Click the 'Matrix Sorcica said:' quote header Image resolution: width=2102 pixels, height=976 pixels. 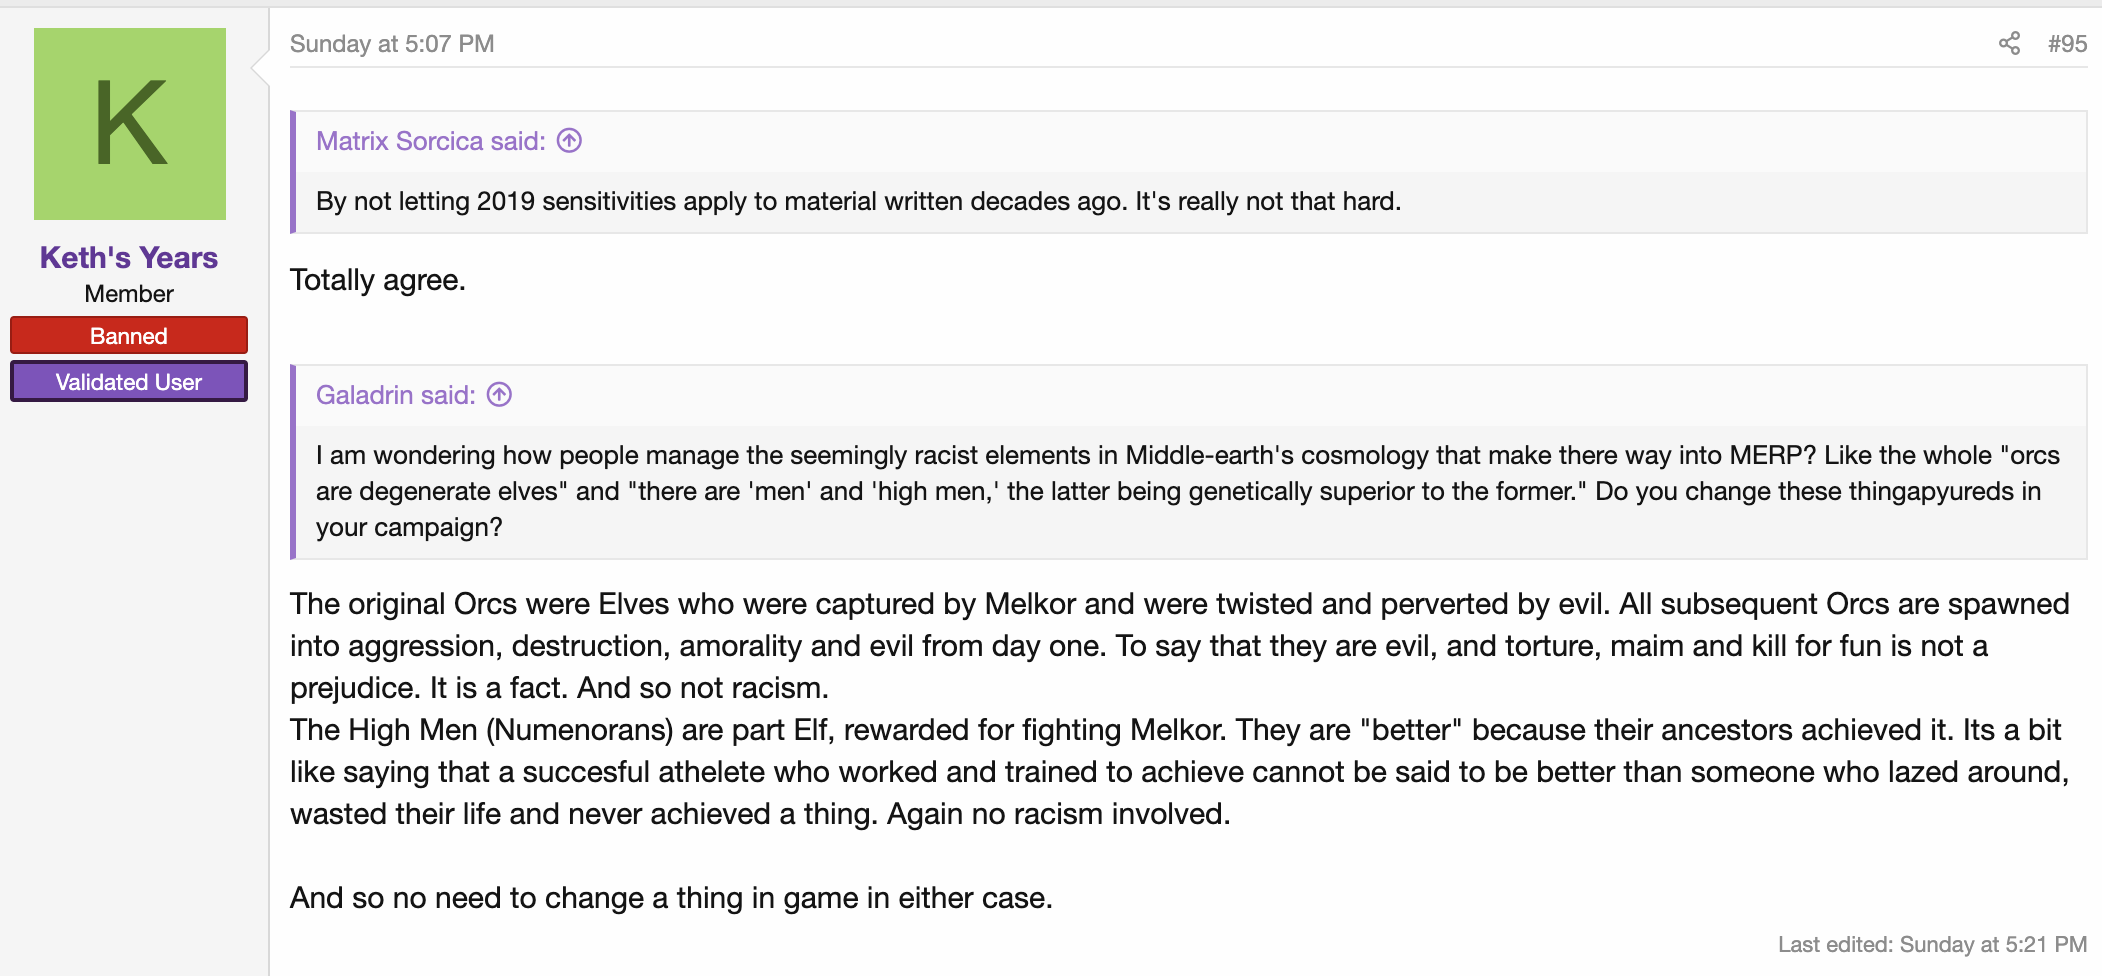[431, 141]
